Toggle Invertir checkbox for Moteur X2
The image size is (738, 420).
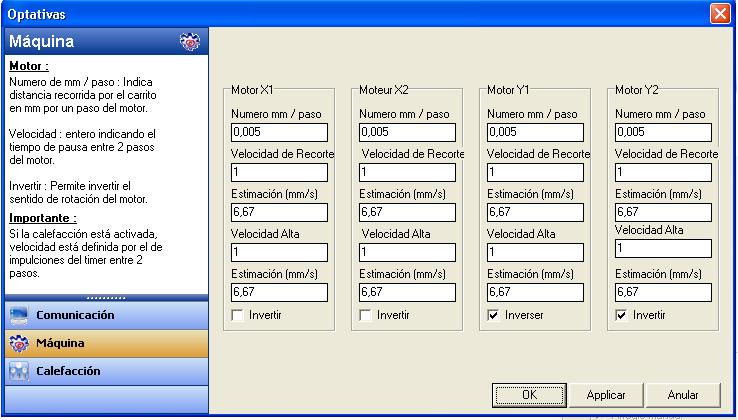tap(366, 315)
